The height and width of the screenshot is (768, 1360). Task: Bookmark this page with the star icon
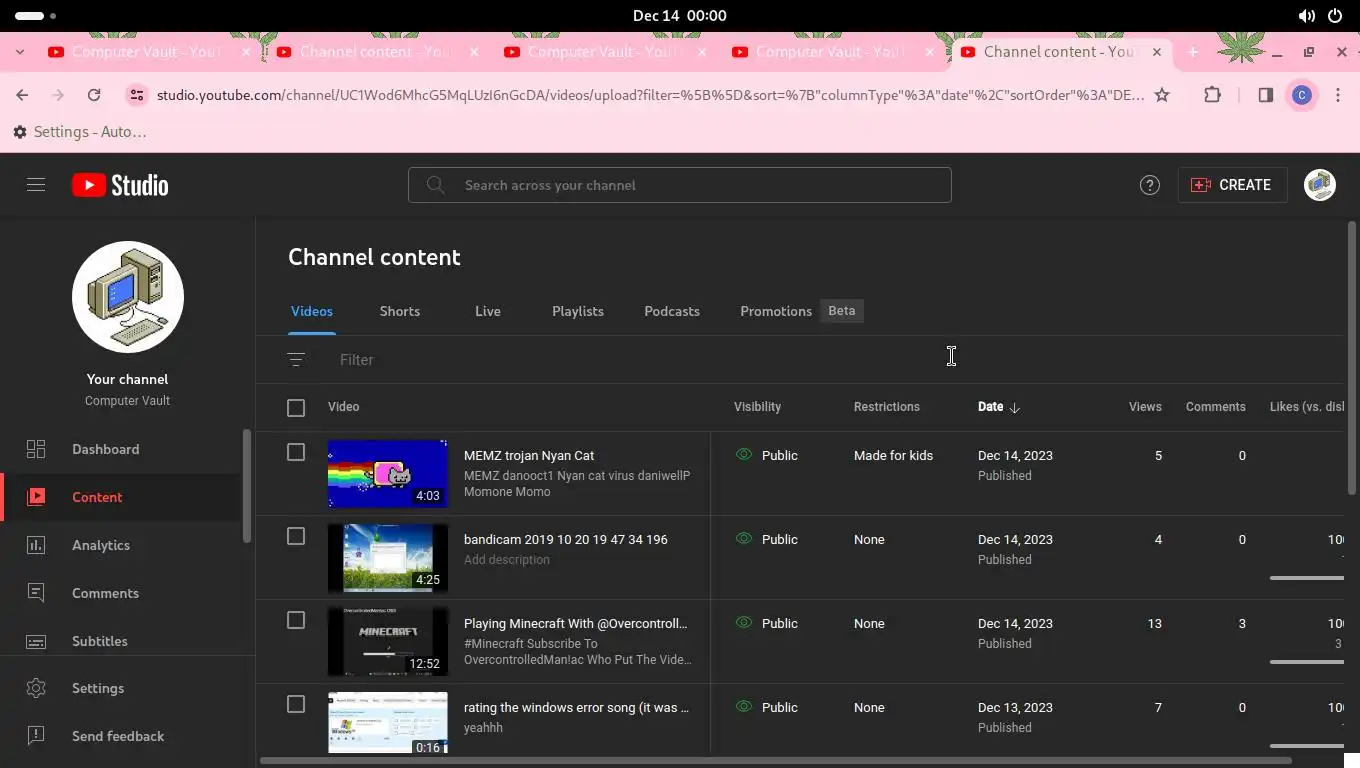(1162, 95)
